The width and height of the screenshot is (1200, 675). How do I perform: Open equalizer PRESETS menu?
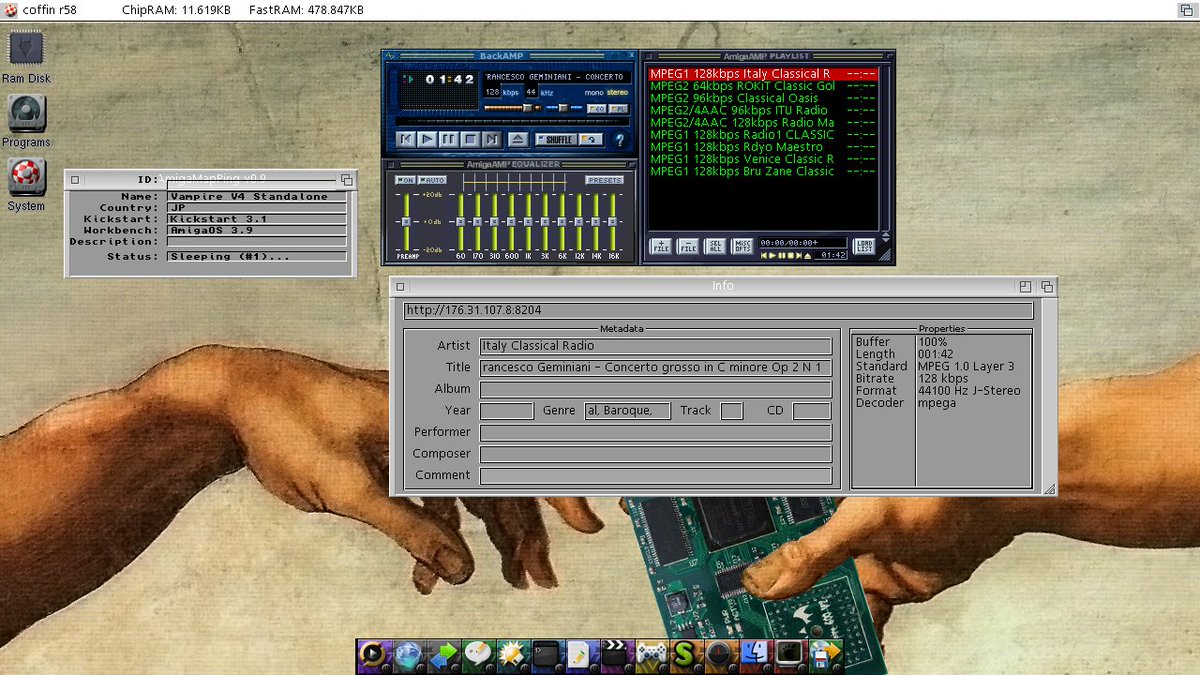[x=605, y=180]
